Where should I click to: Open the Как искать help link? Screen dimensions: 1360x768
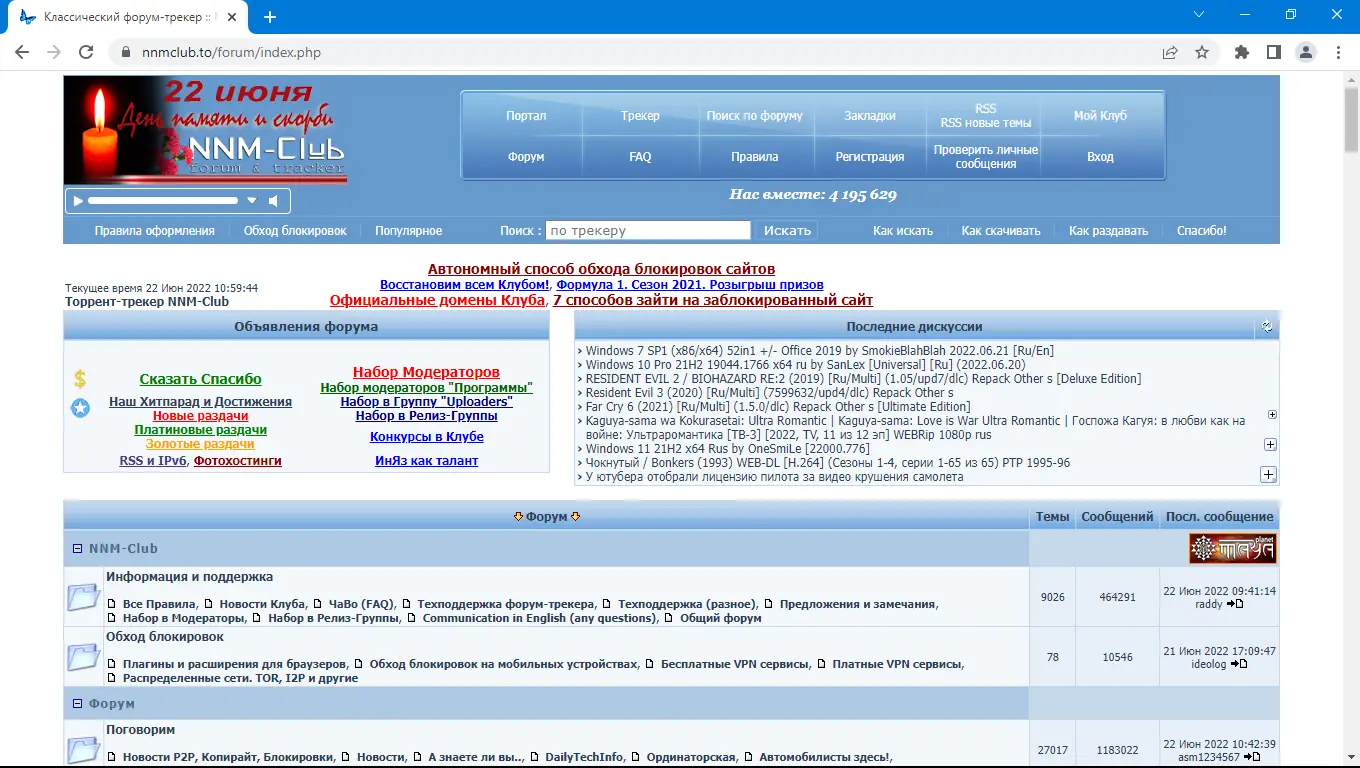pos(903,231)
